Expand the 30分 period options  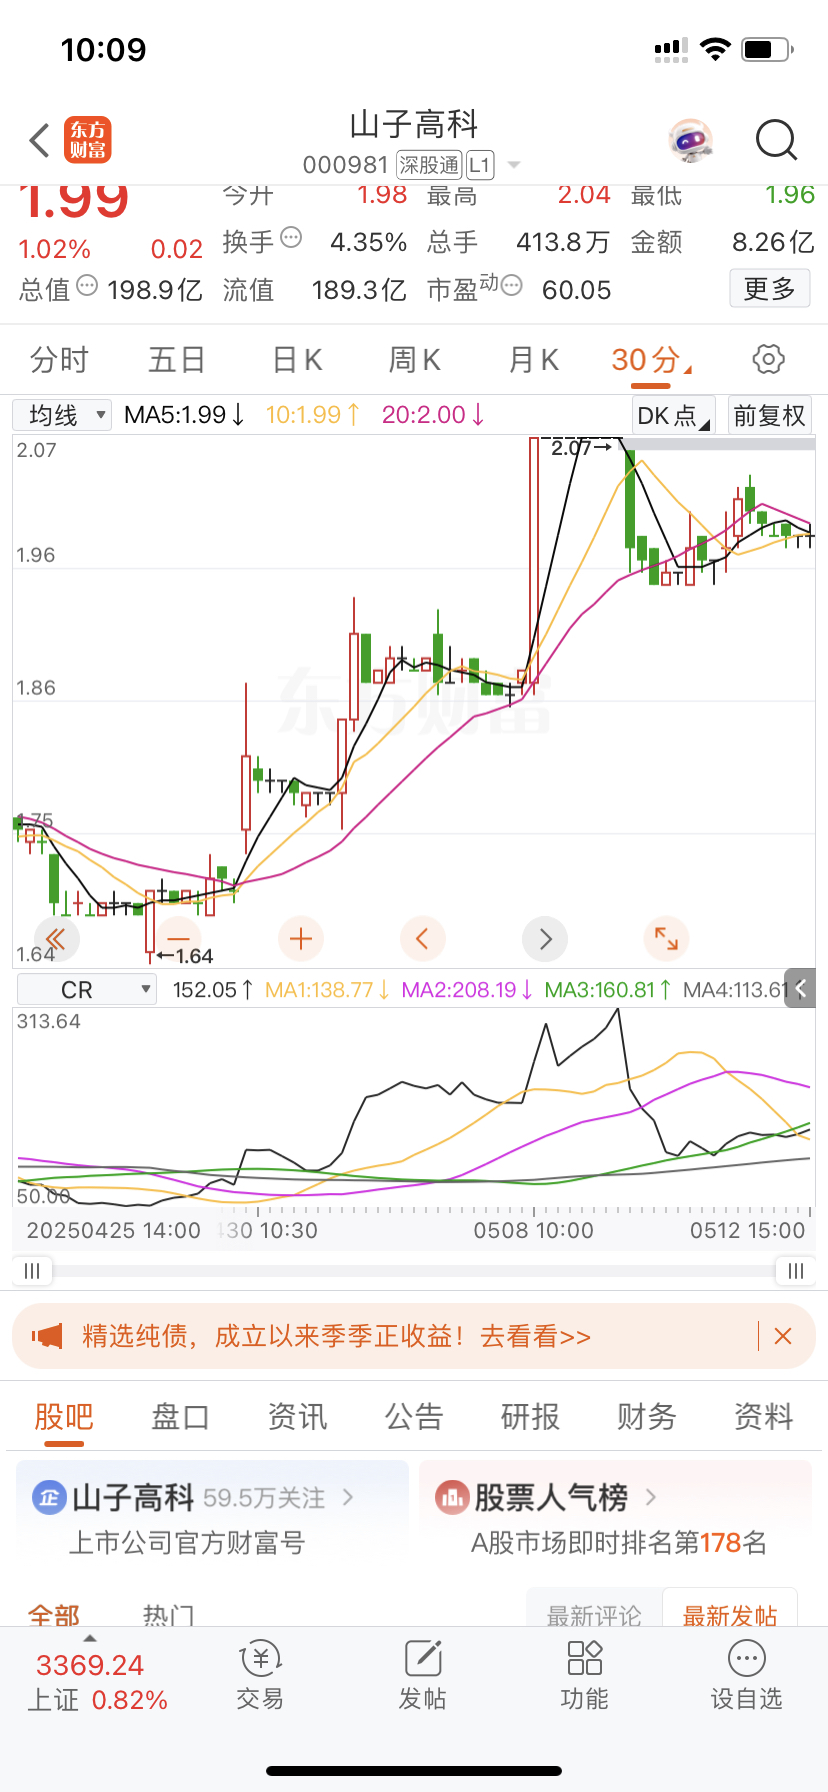pos(652,360)
